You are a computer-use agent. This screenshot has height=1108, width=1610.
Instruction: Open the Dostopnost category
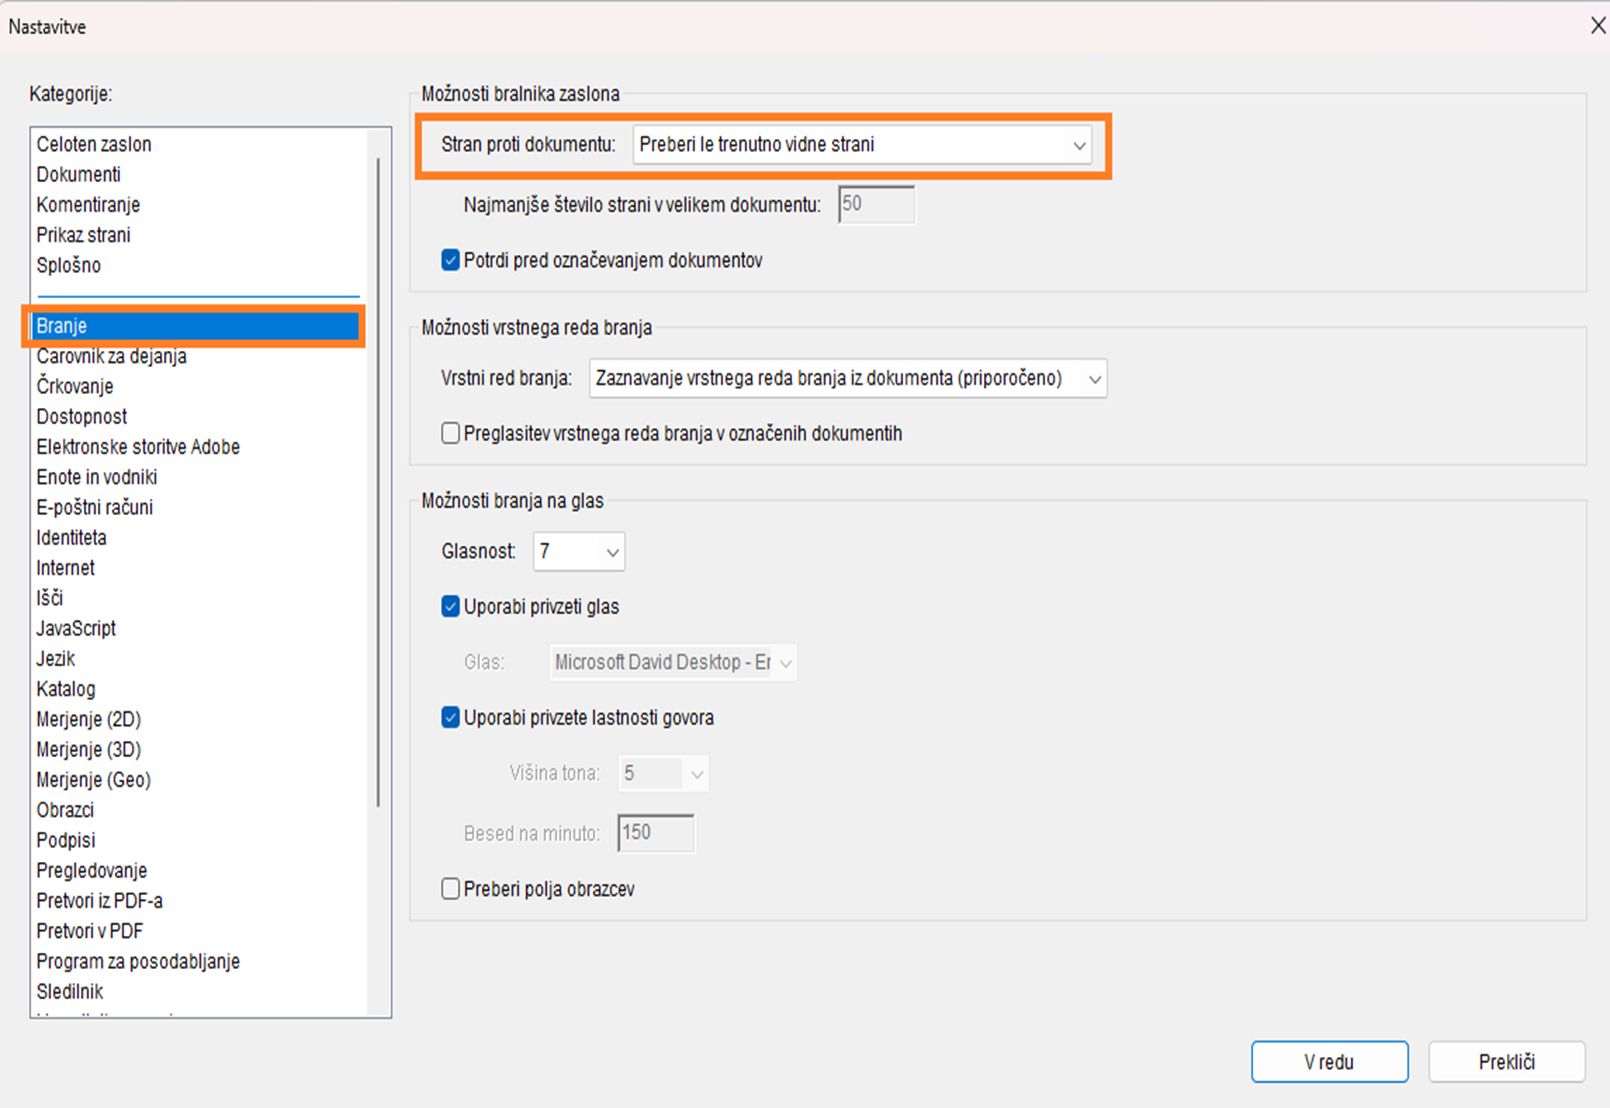click(x=82, y=416)
